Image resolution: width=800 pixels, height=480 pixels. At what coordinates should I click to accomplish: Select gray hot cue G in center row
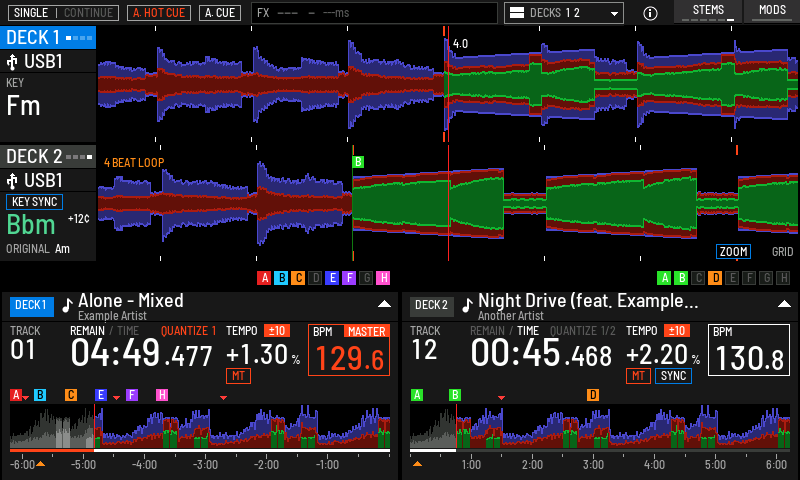pos(366,278)
